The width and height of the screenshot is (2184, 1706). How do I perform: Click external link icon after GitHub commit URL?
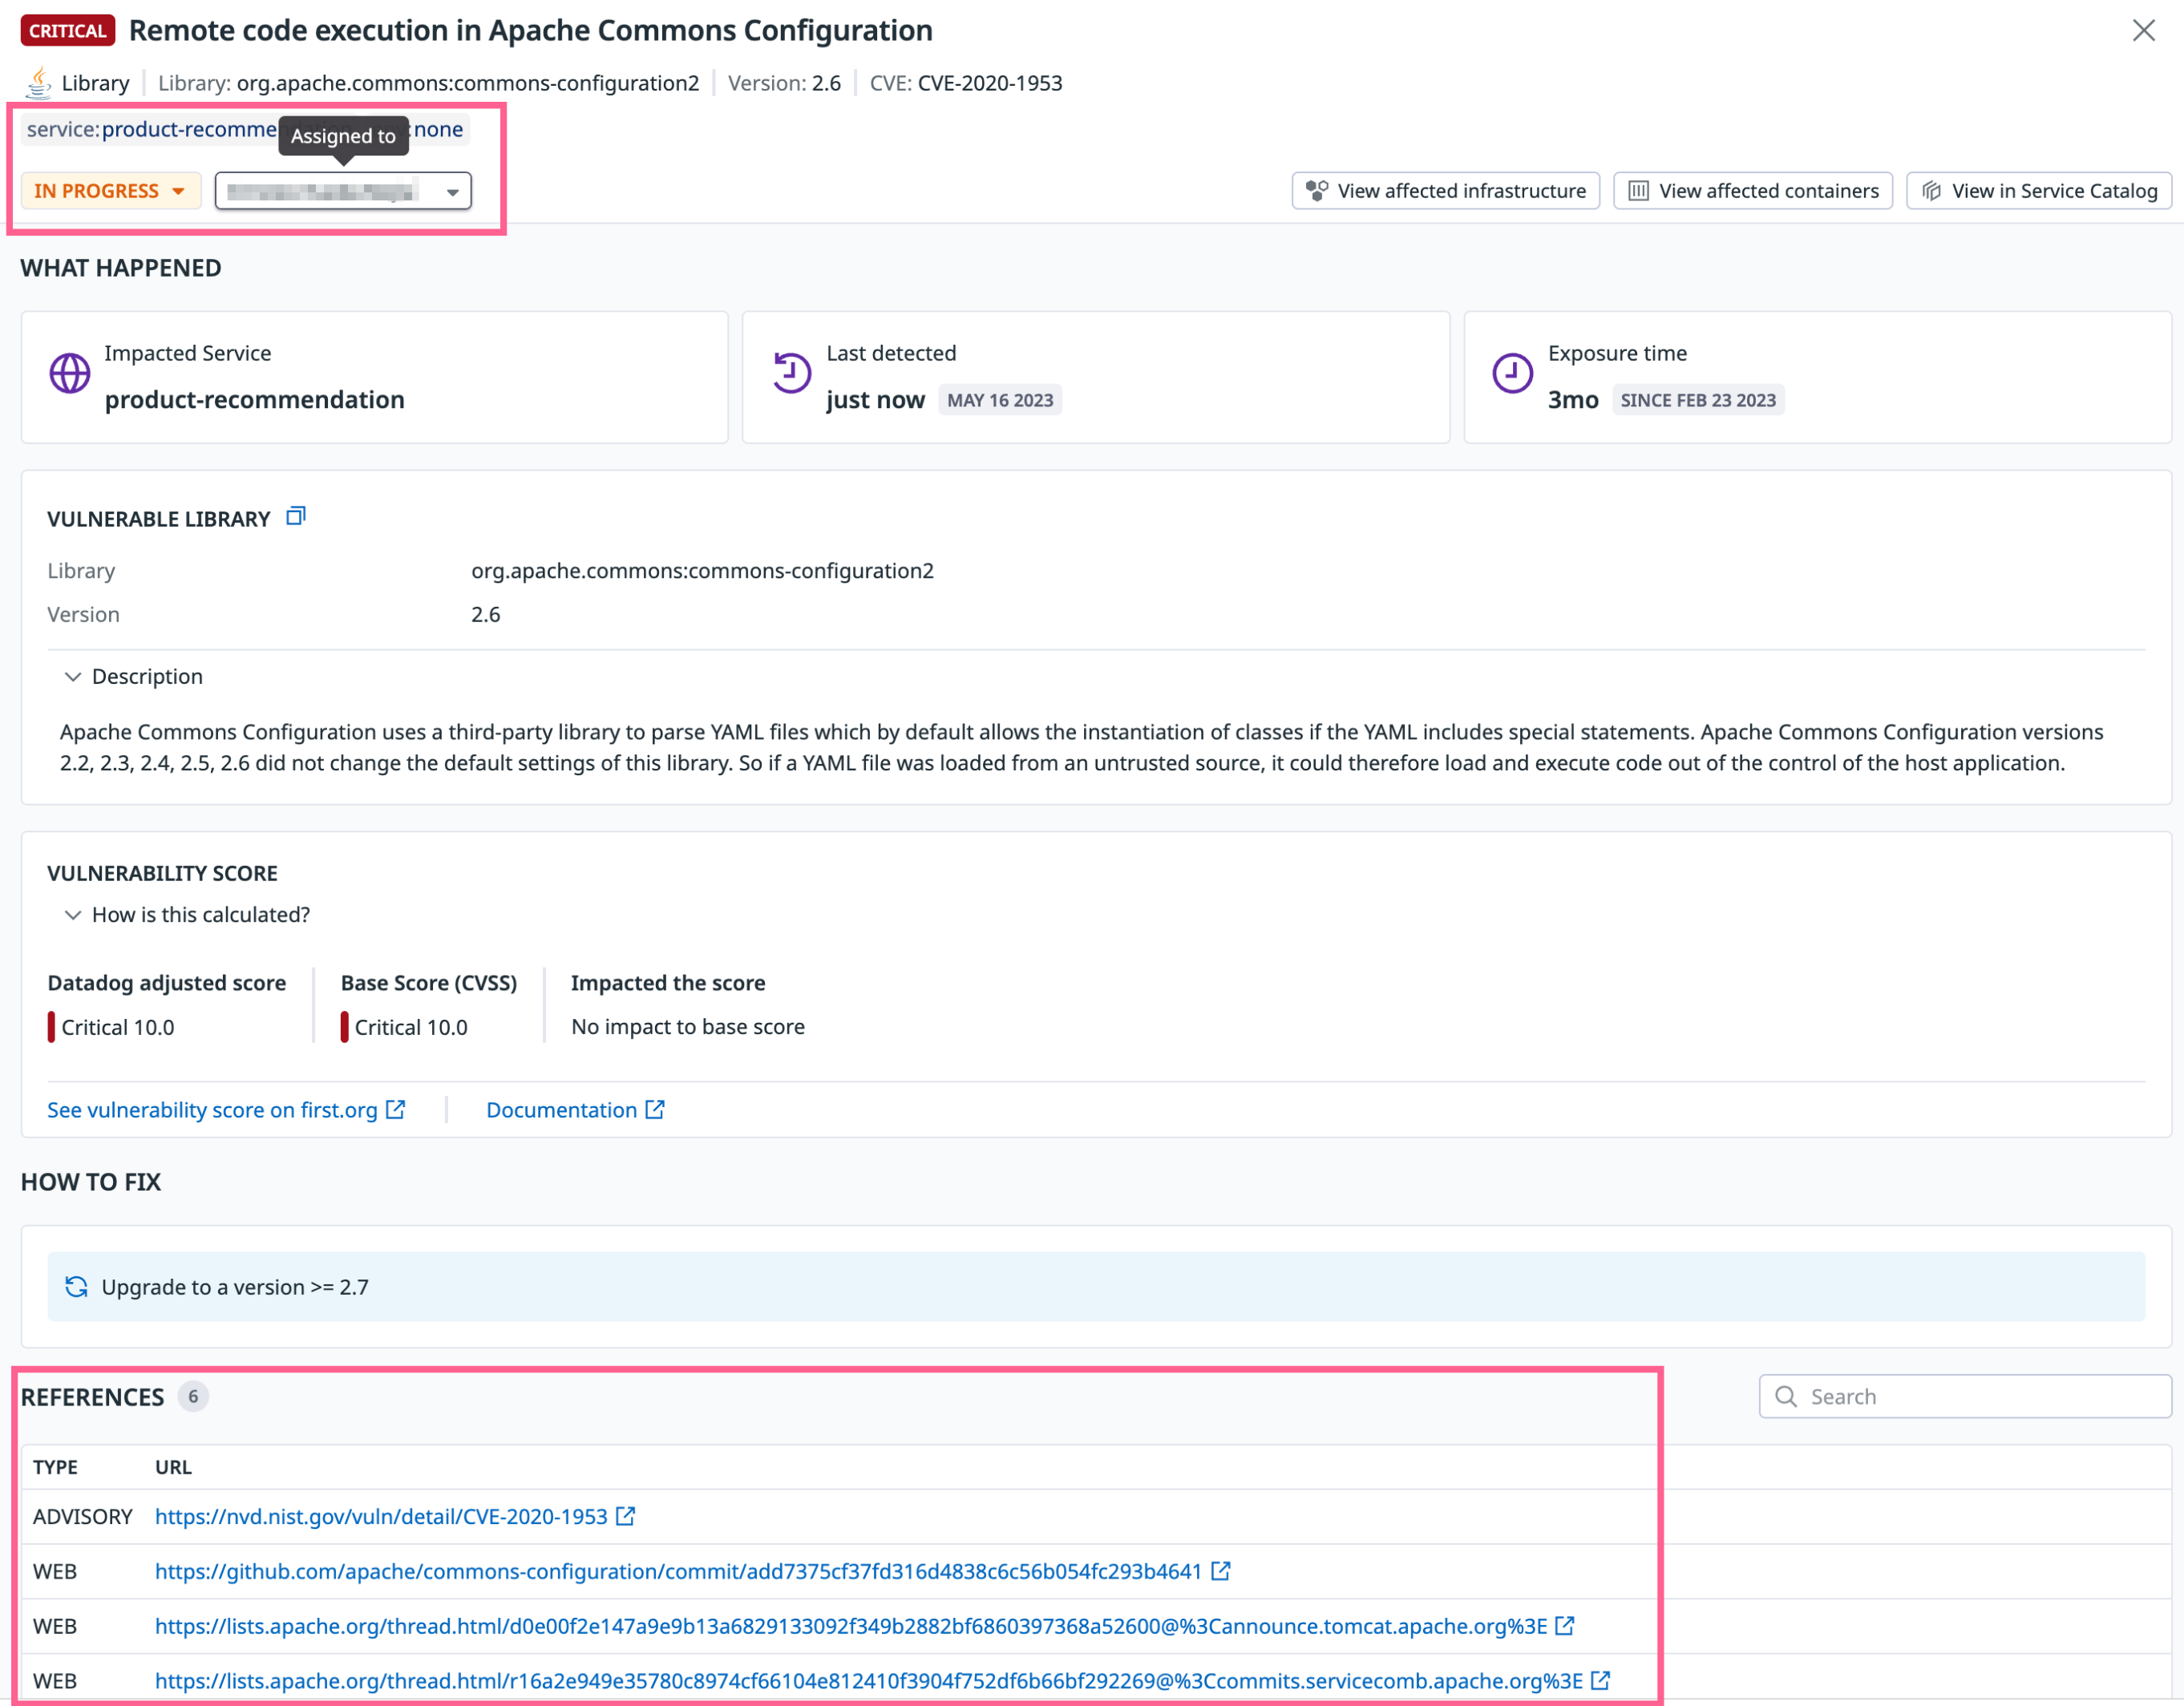point(1220,1572)
